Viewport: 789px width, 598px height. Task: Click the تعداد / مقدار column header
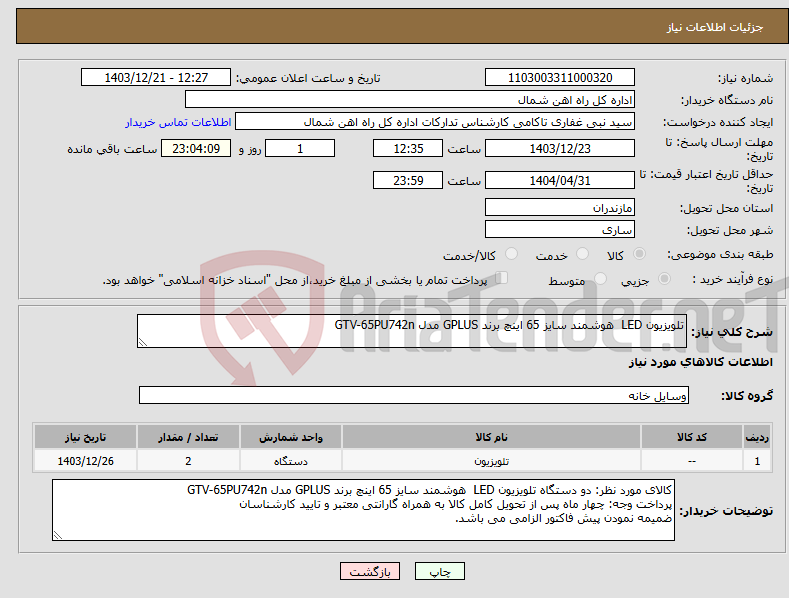click(188, 437)
